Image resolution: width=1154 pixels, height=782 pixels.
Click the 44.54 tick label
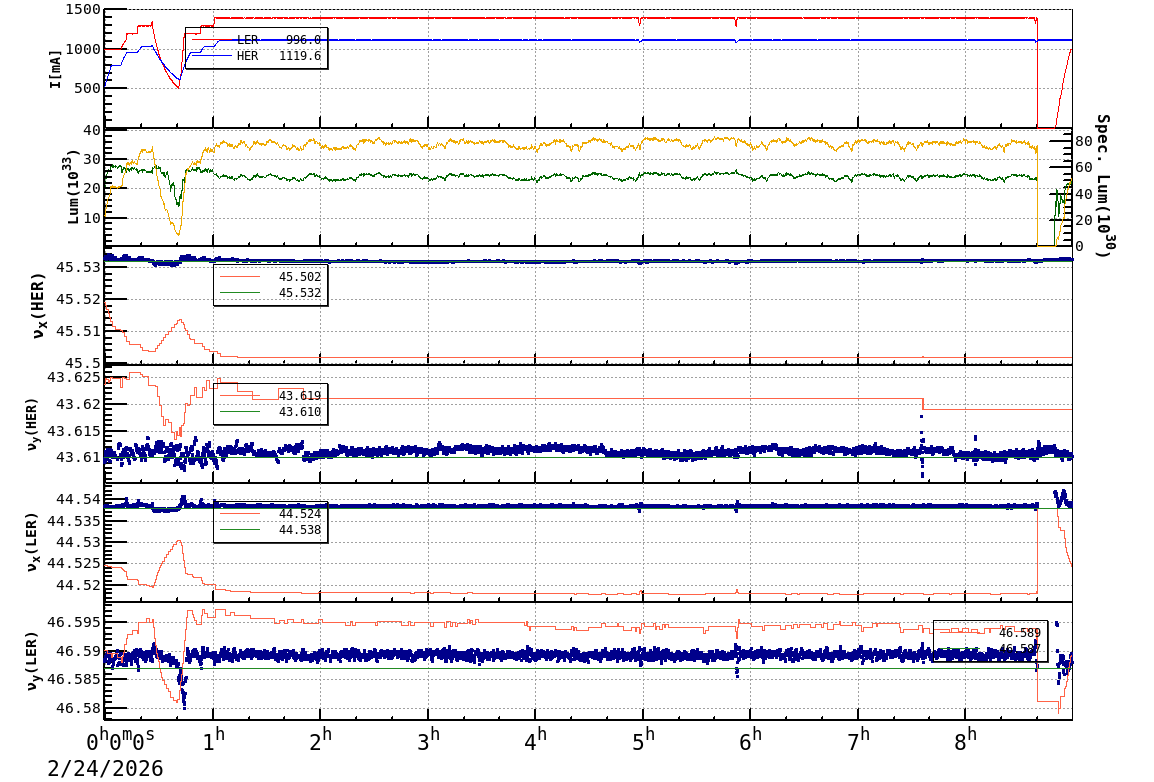click(79, 500)
